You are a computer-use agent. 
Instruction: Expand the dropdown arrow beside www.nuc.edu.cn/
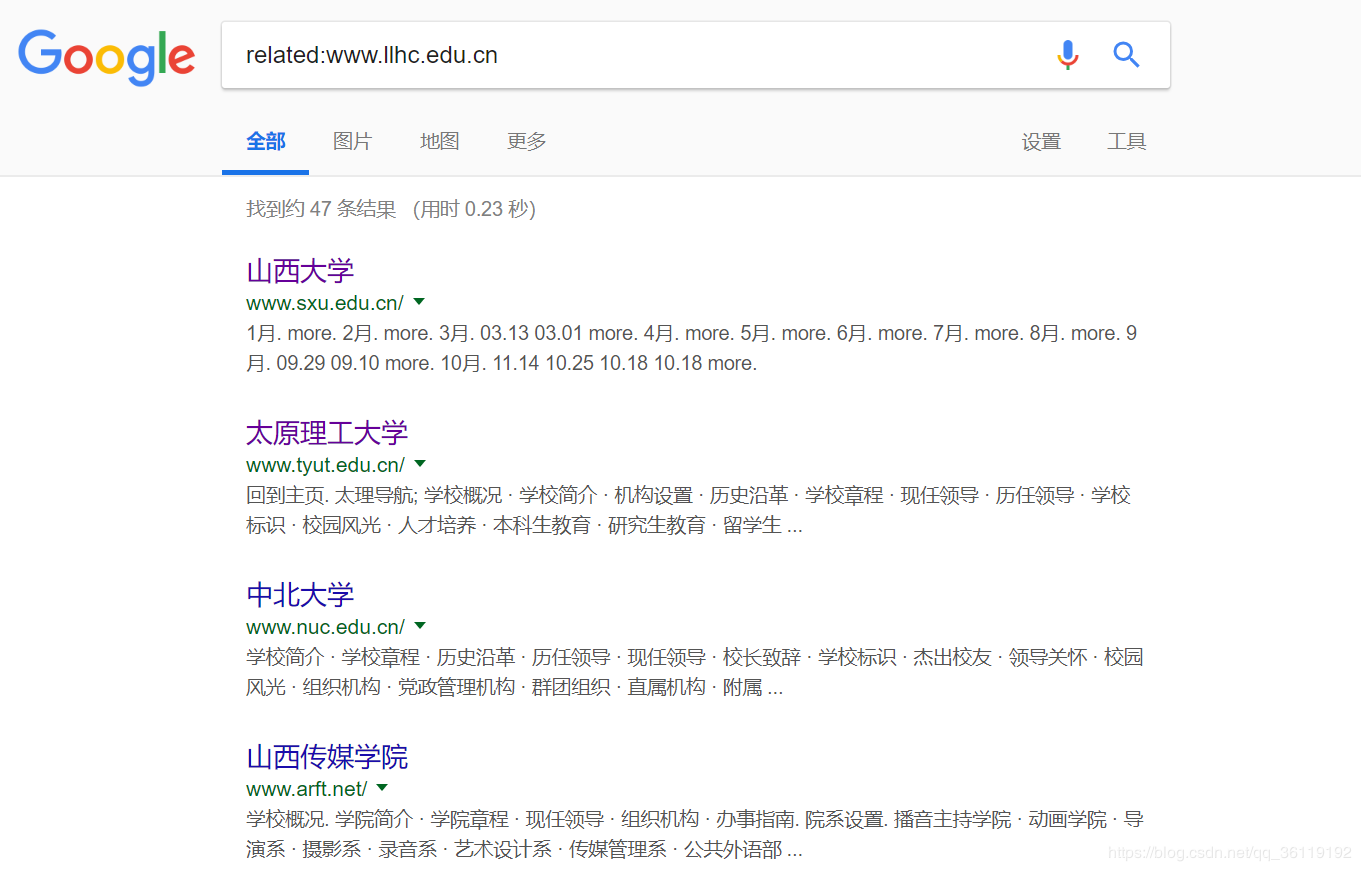[420, 625]
